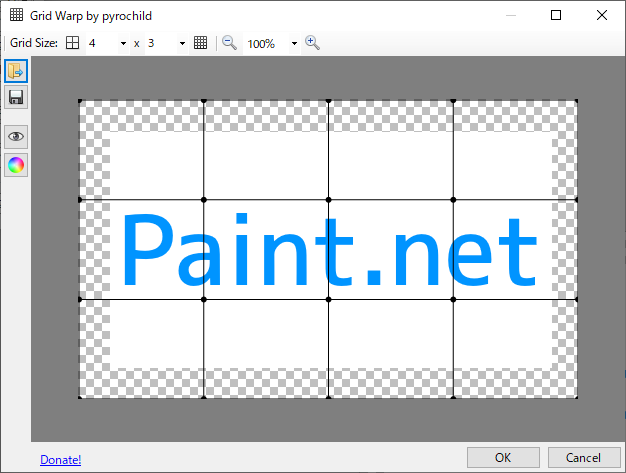Click the zoom in magnifier icon
This screenshot has width=626, height=473.
tap(312, 43)
